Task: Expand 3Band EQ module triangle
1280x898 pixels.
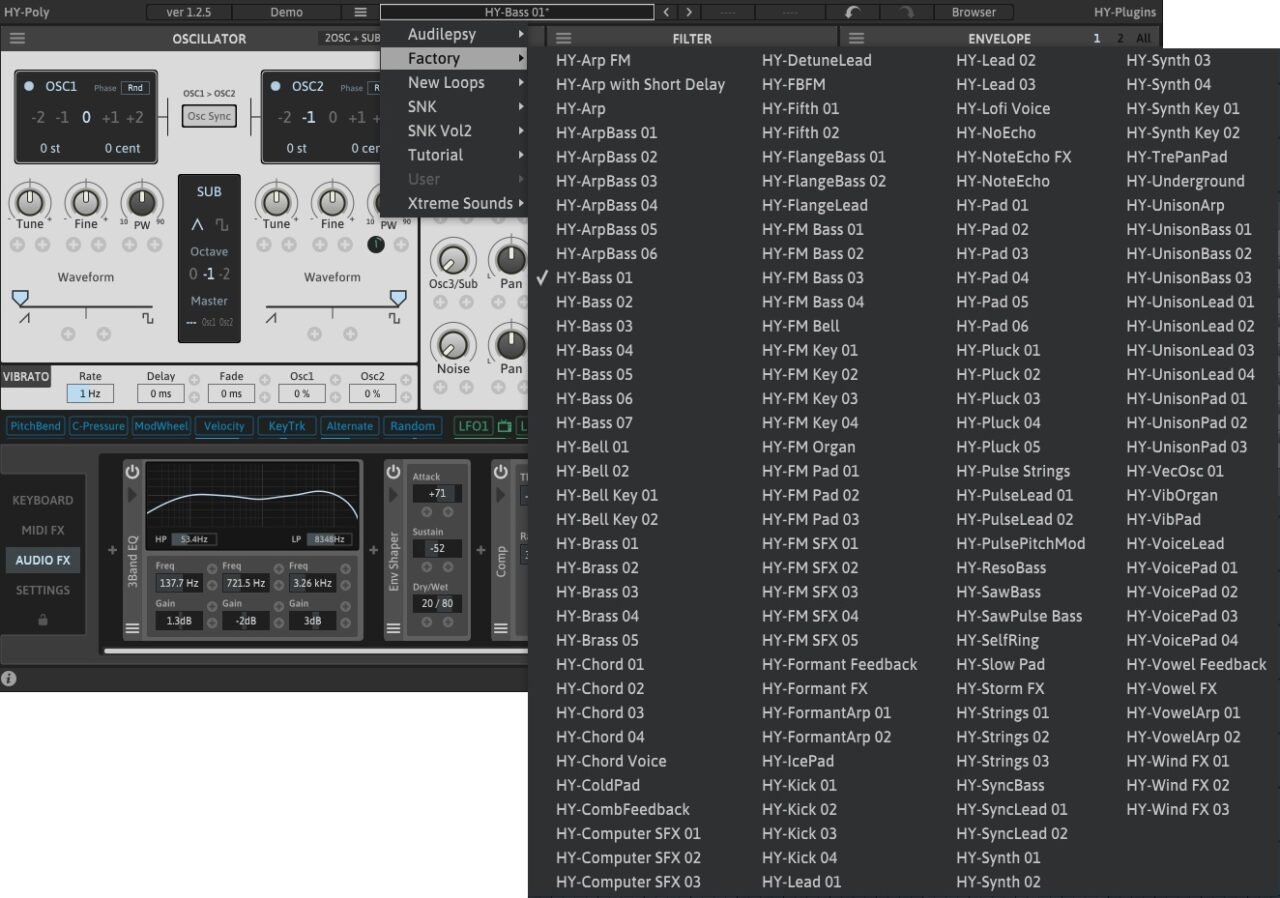Action: tap(132, 497)
